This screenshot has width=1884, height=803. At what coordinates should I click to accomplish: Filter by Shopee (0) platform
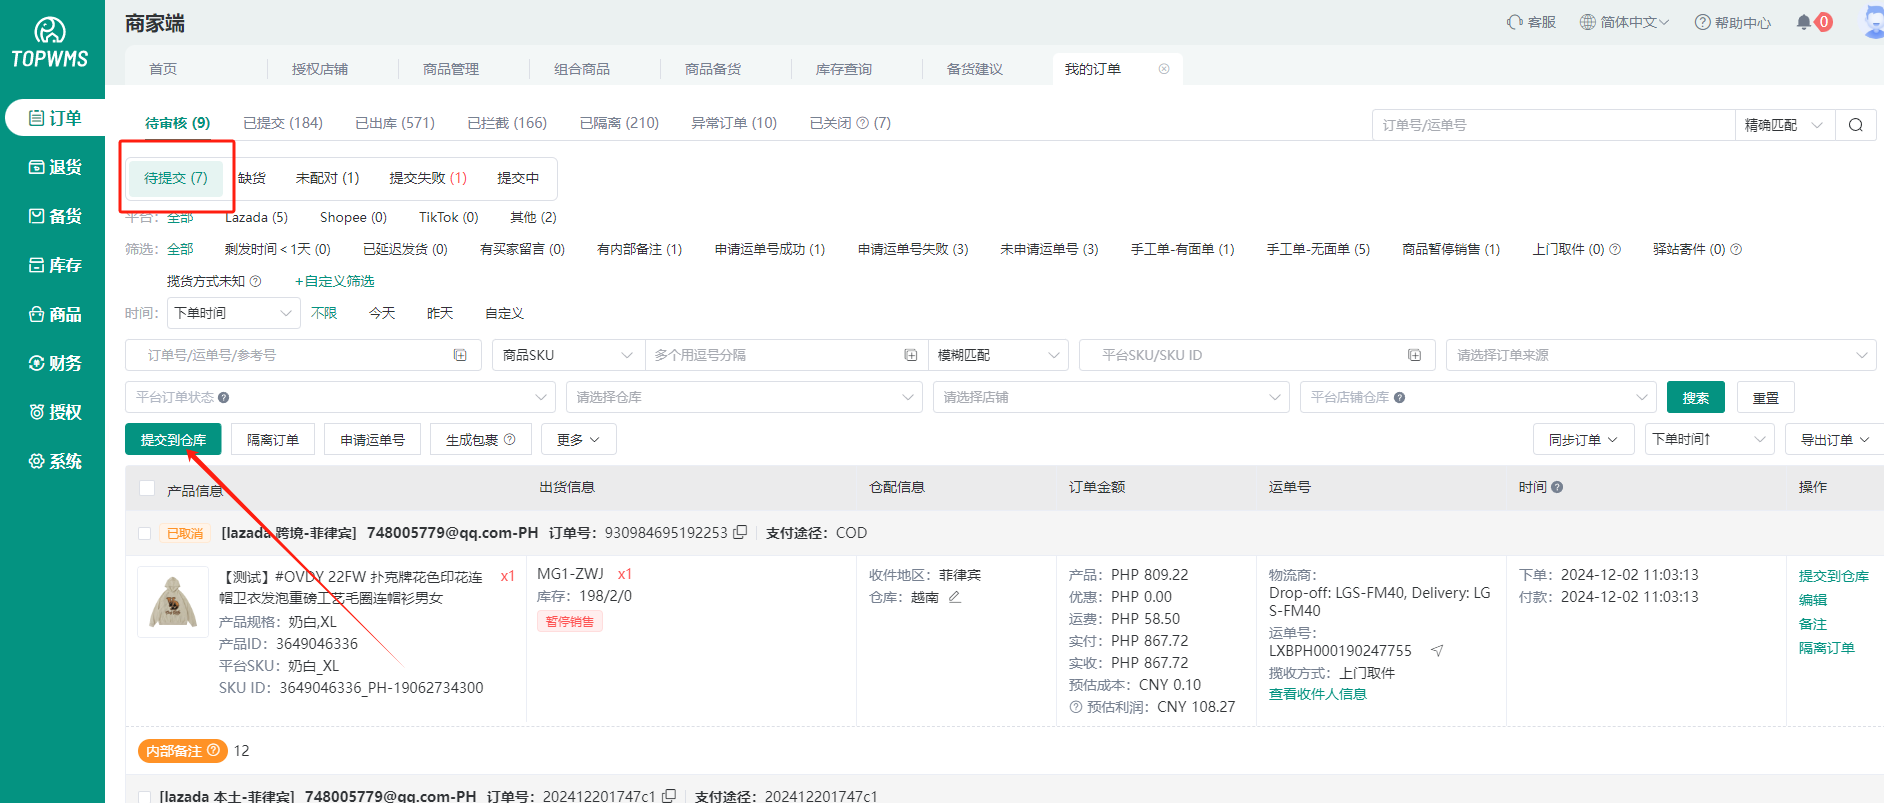pyautogui.click(x=353, y=217)
